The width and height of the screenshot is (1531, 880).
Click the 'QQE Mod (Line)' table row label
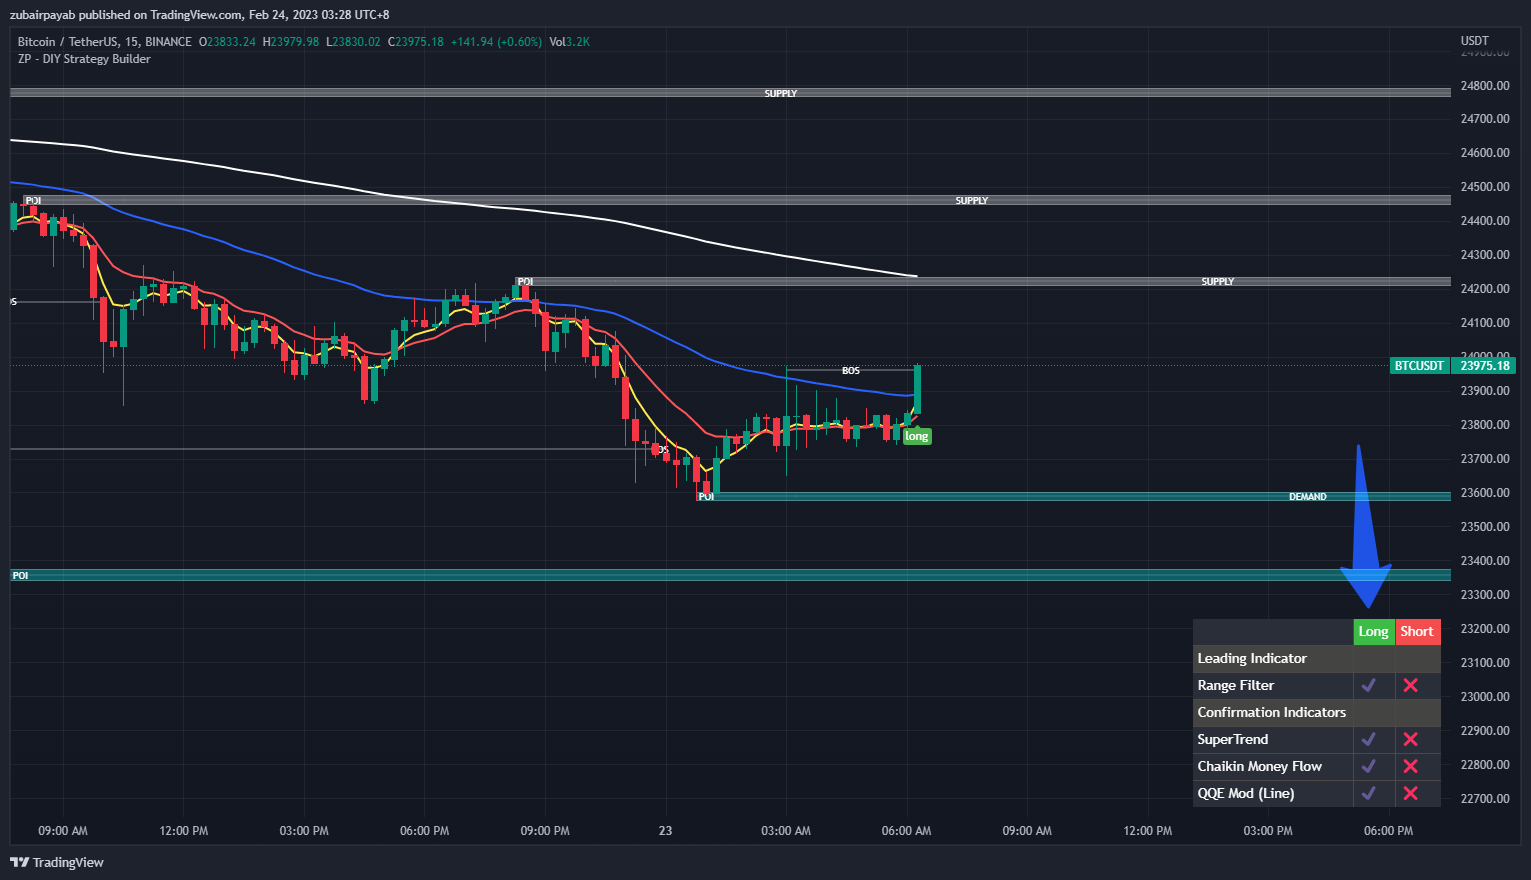(x=1246, y=793)
